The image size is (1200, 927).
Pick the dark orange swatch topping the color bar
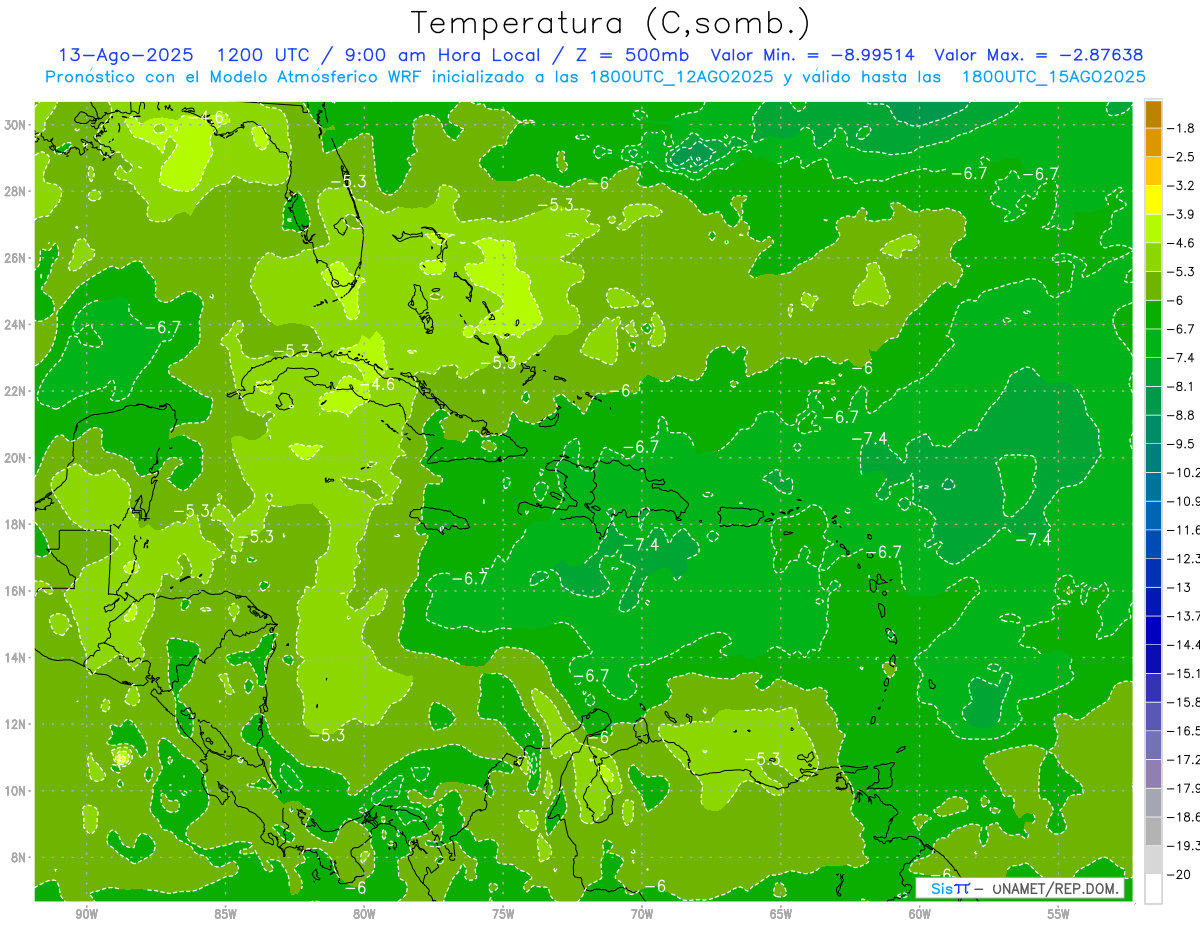[1153, 114]
